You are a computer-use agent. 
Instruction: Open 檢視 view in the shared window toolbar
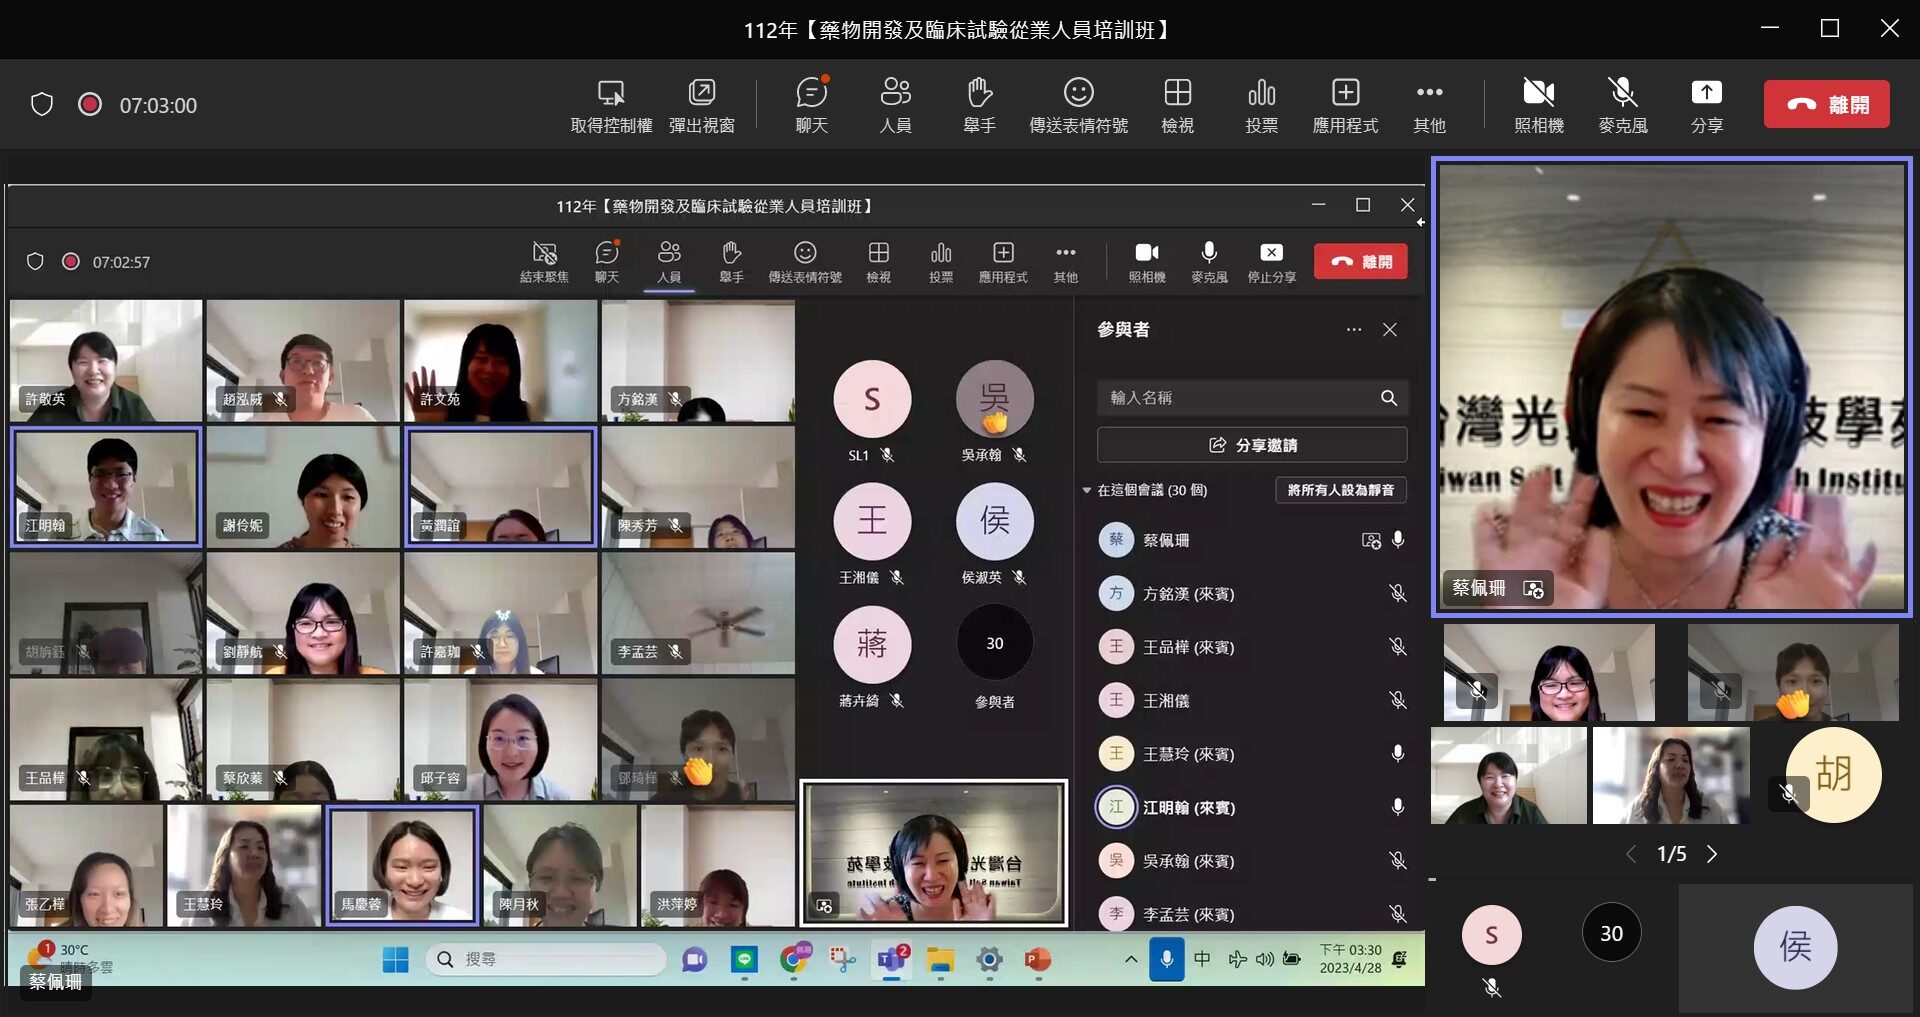coord(878,262)
